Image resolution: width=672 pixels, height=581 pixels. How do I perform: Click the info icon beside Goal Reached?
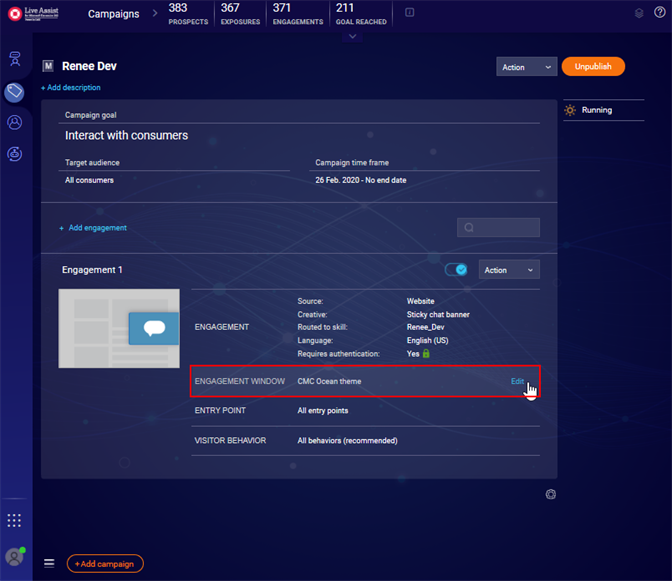coord(410,13)
